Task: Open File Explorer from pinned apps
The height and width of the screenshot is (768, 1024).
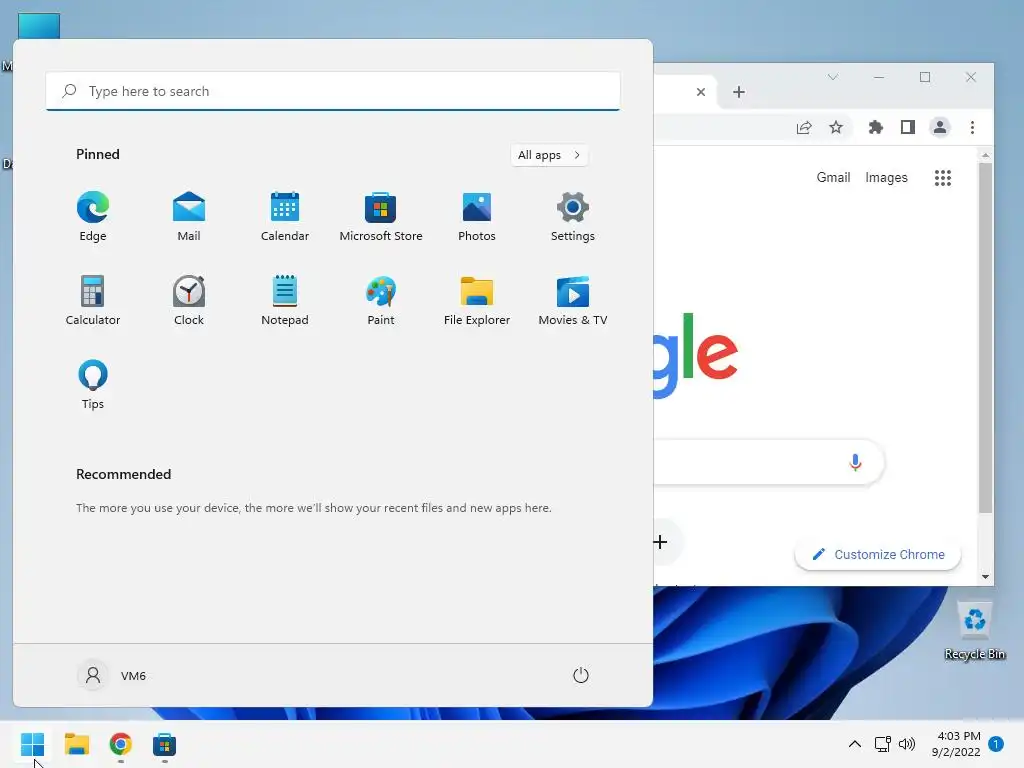Action: point(477,300)
